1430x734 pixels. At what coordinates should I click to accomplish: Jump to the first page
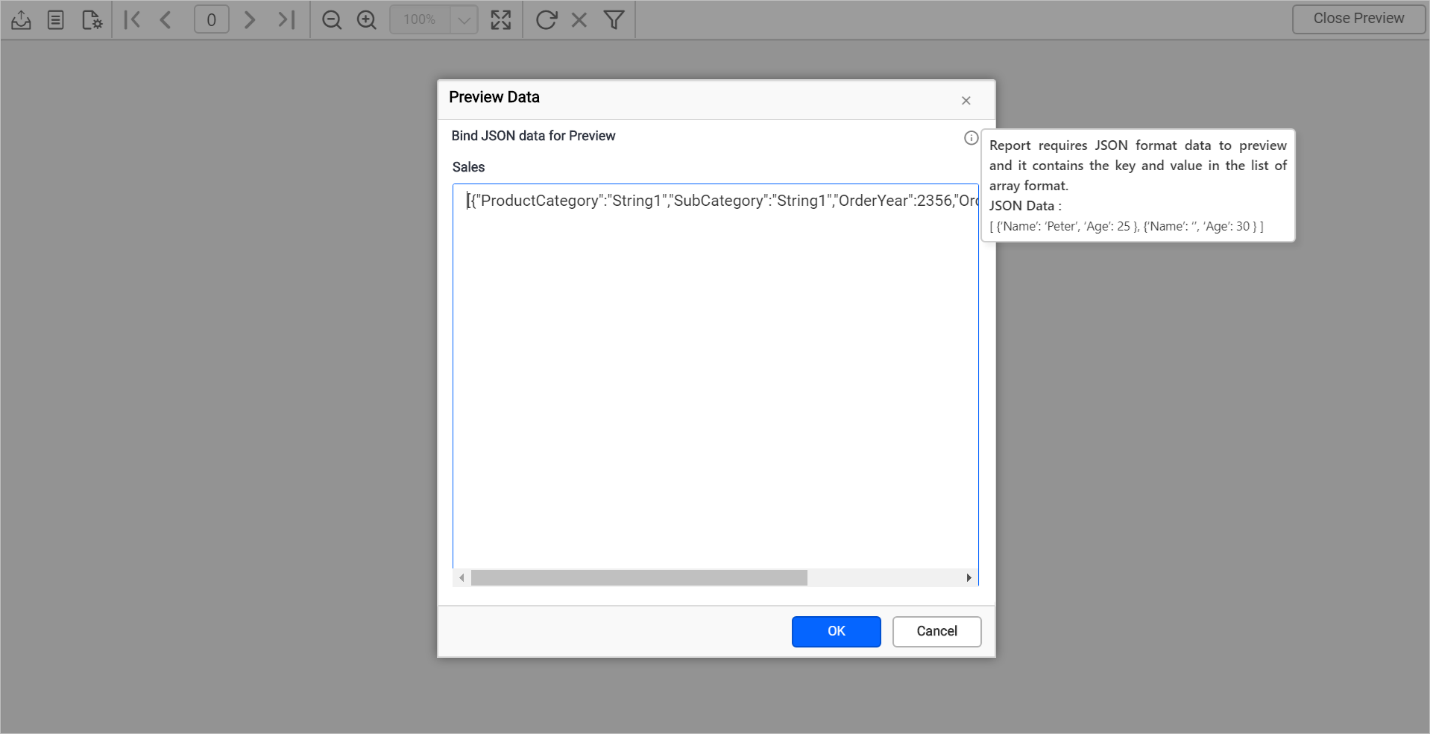tap(131, 19)
